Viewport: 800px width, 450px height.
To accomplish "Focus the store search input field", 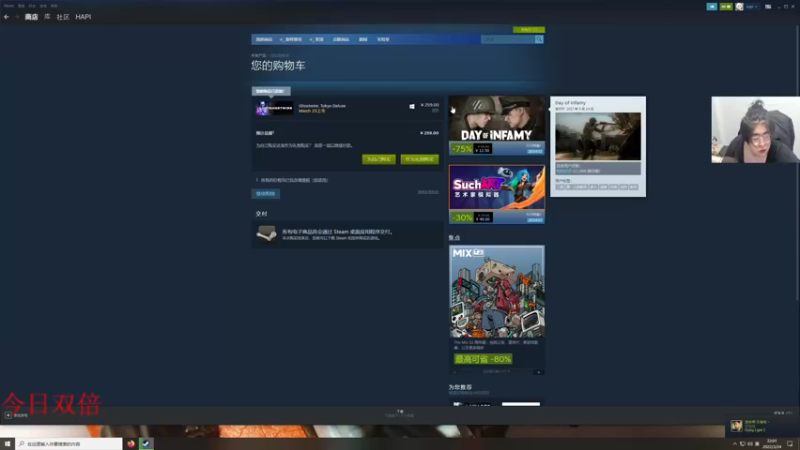I will tap(508, 39).
